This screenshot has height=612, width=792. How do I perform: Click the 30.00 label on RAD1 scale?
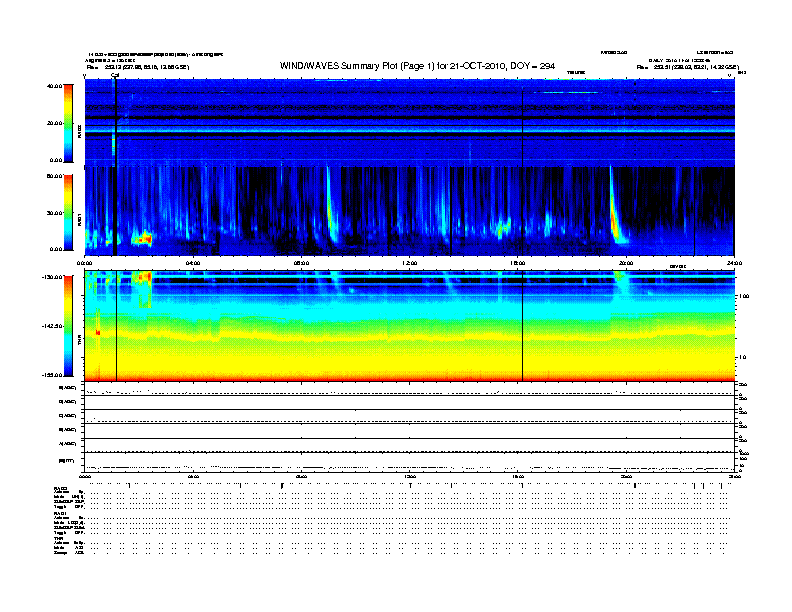54,213
